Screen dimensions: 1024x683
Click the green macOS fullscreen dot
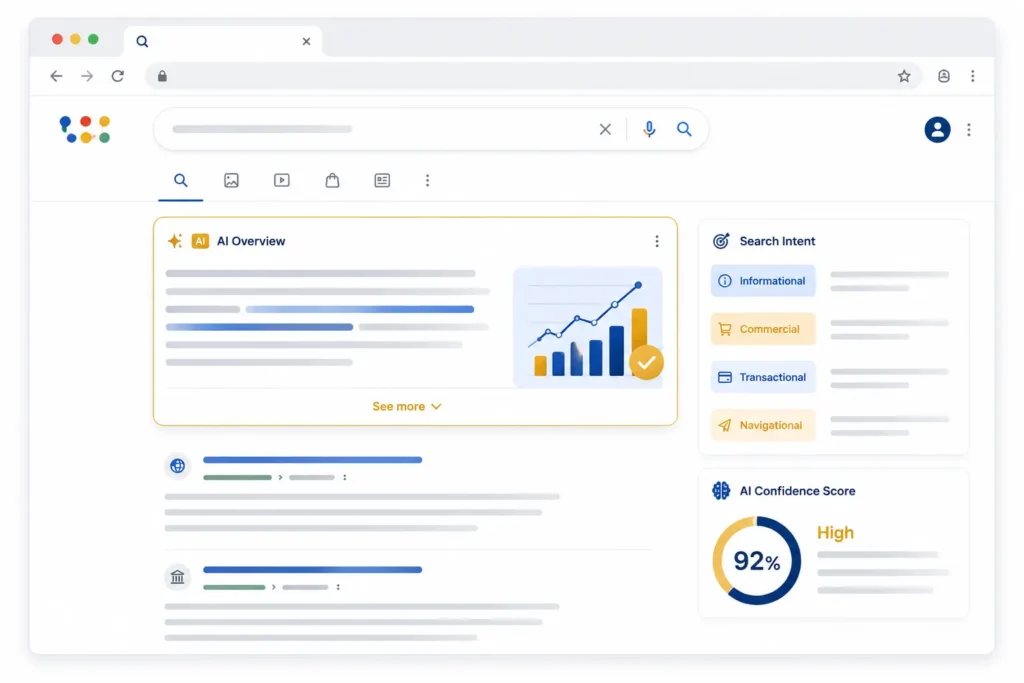pyautogui.click(x=93, y=39)
